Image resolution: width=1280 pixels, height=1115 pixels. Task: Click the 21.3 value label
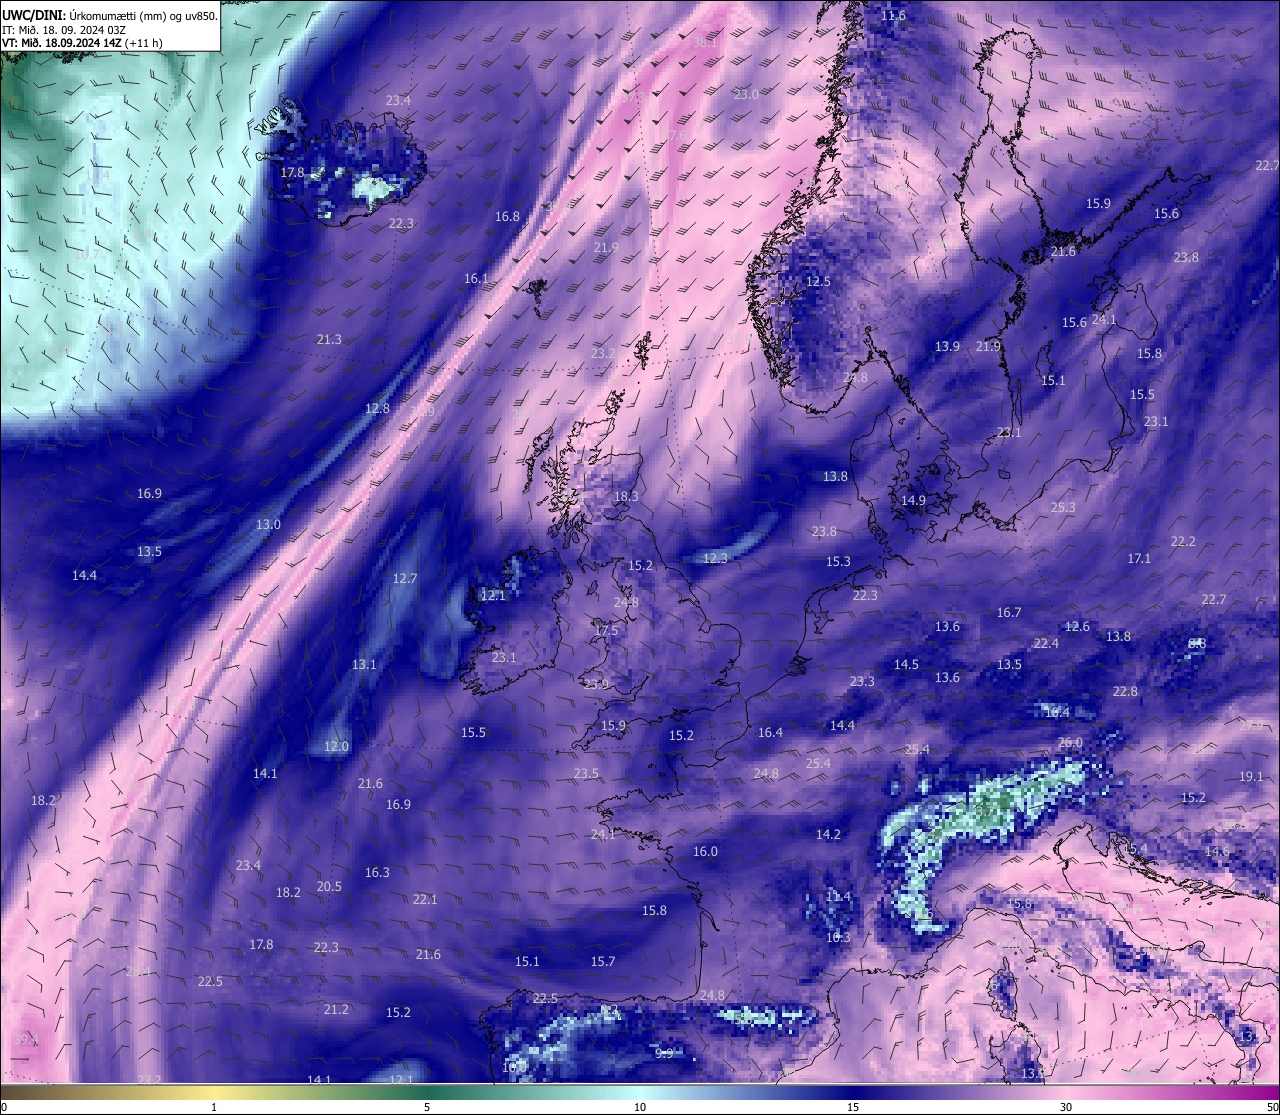pyautogui.click(x=329, y=339)
